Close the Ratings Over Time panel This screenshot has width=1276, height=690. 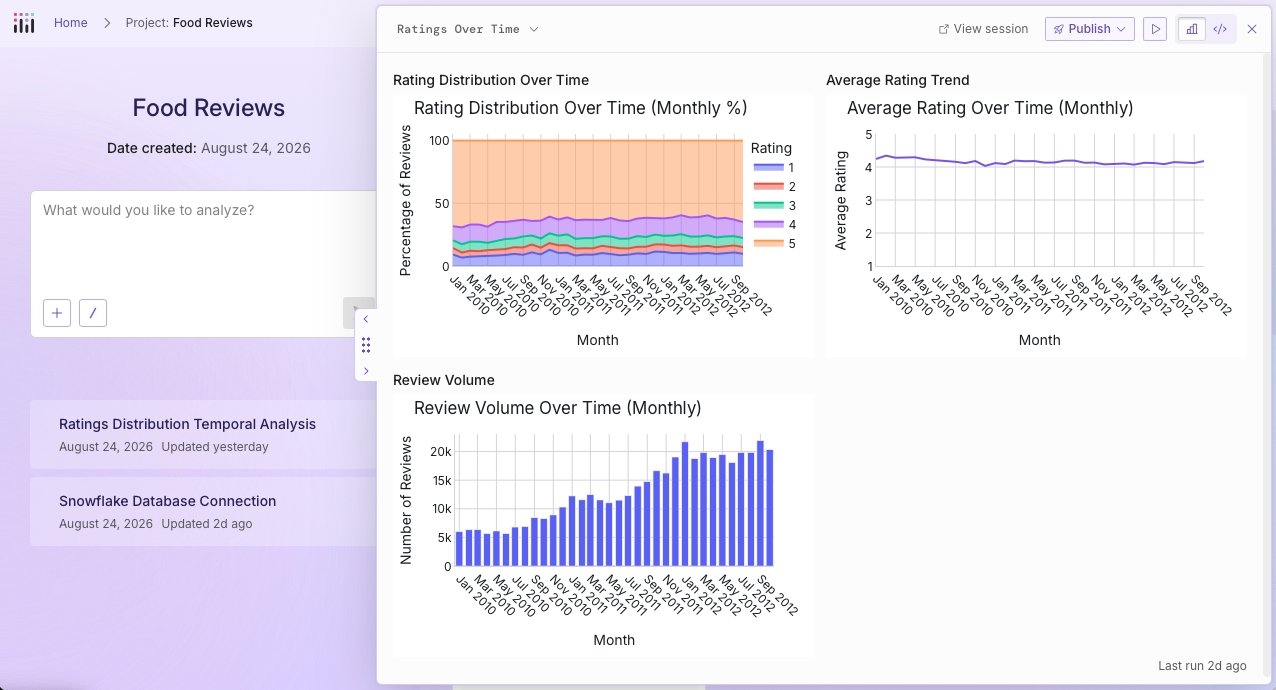click(1252, 29)
